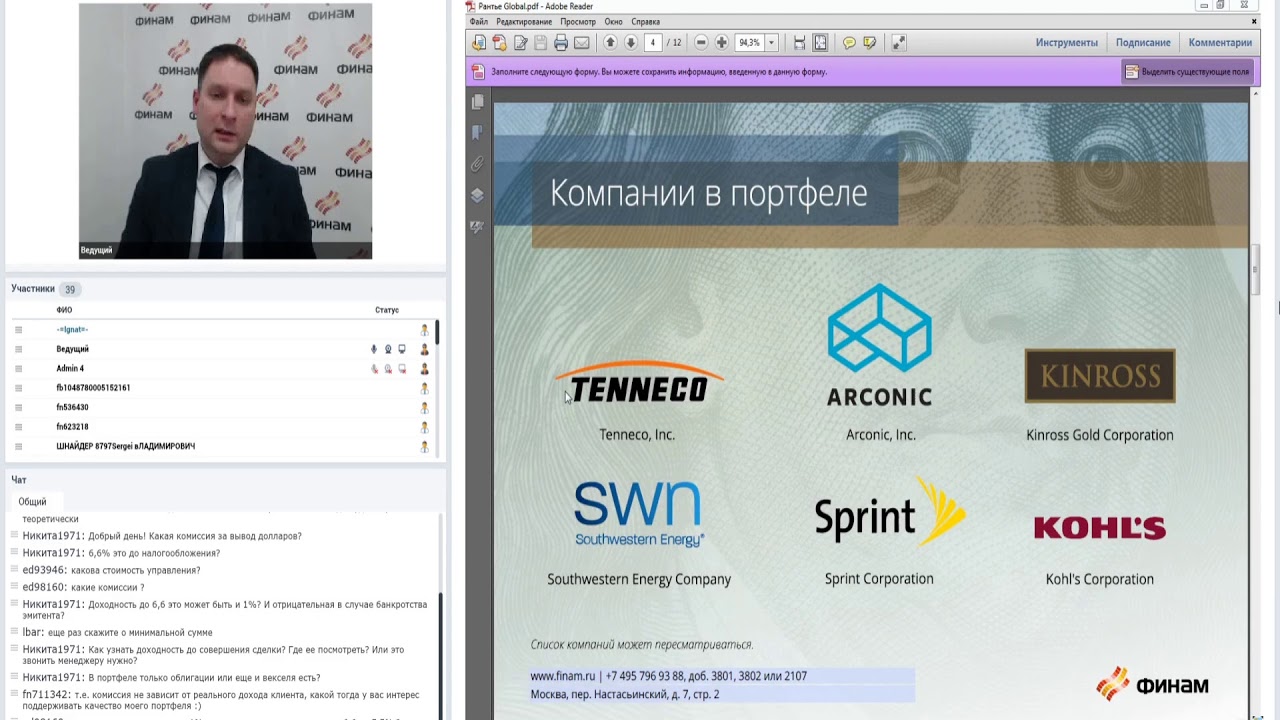Go to previous page with up arrow
1280x720 pixels.
pyautogui.click(x=611, y=43)
